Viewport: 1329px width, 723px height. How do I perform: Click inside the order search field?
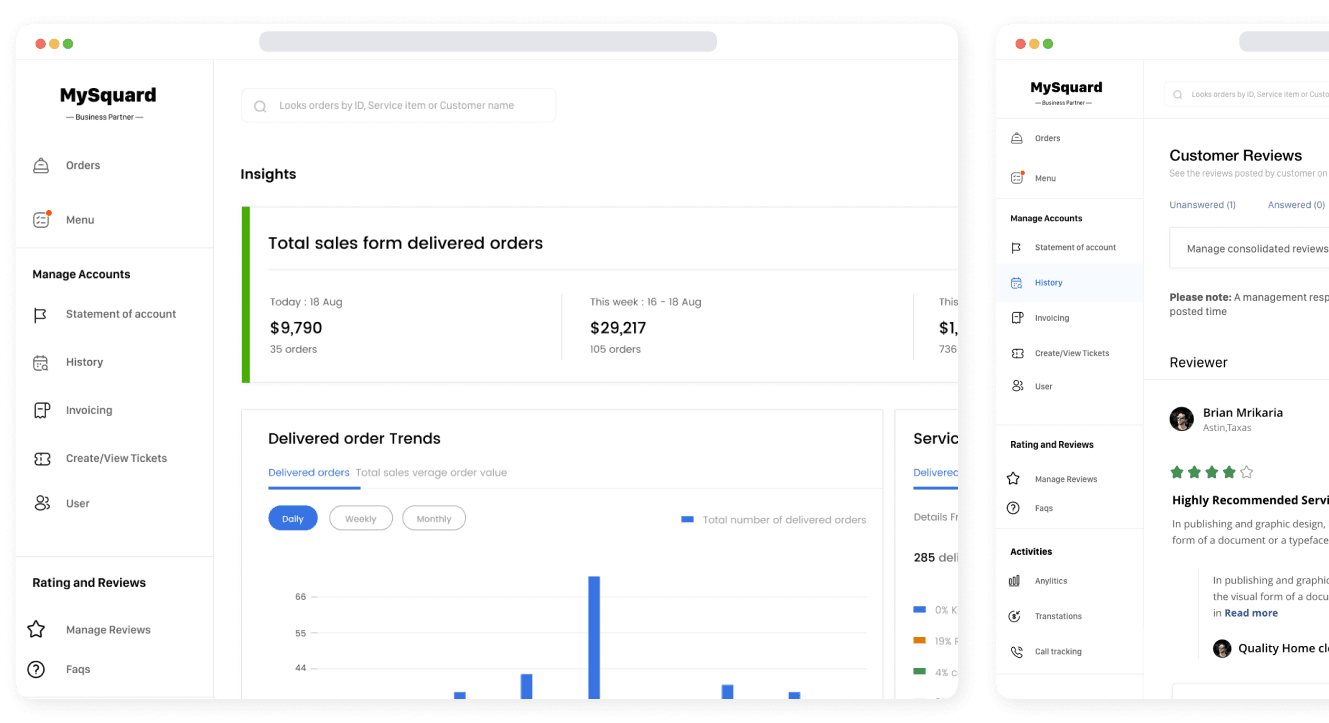pyautogui.click(x=397, y=105)
